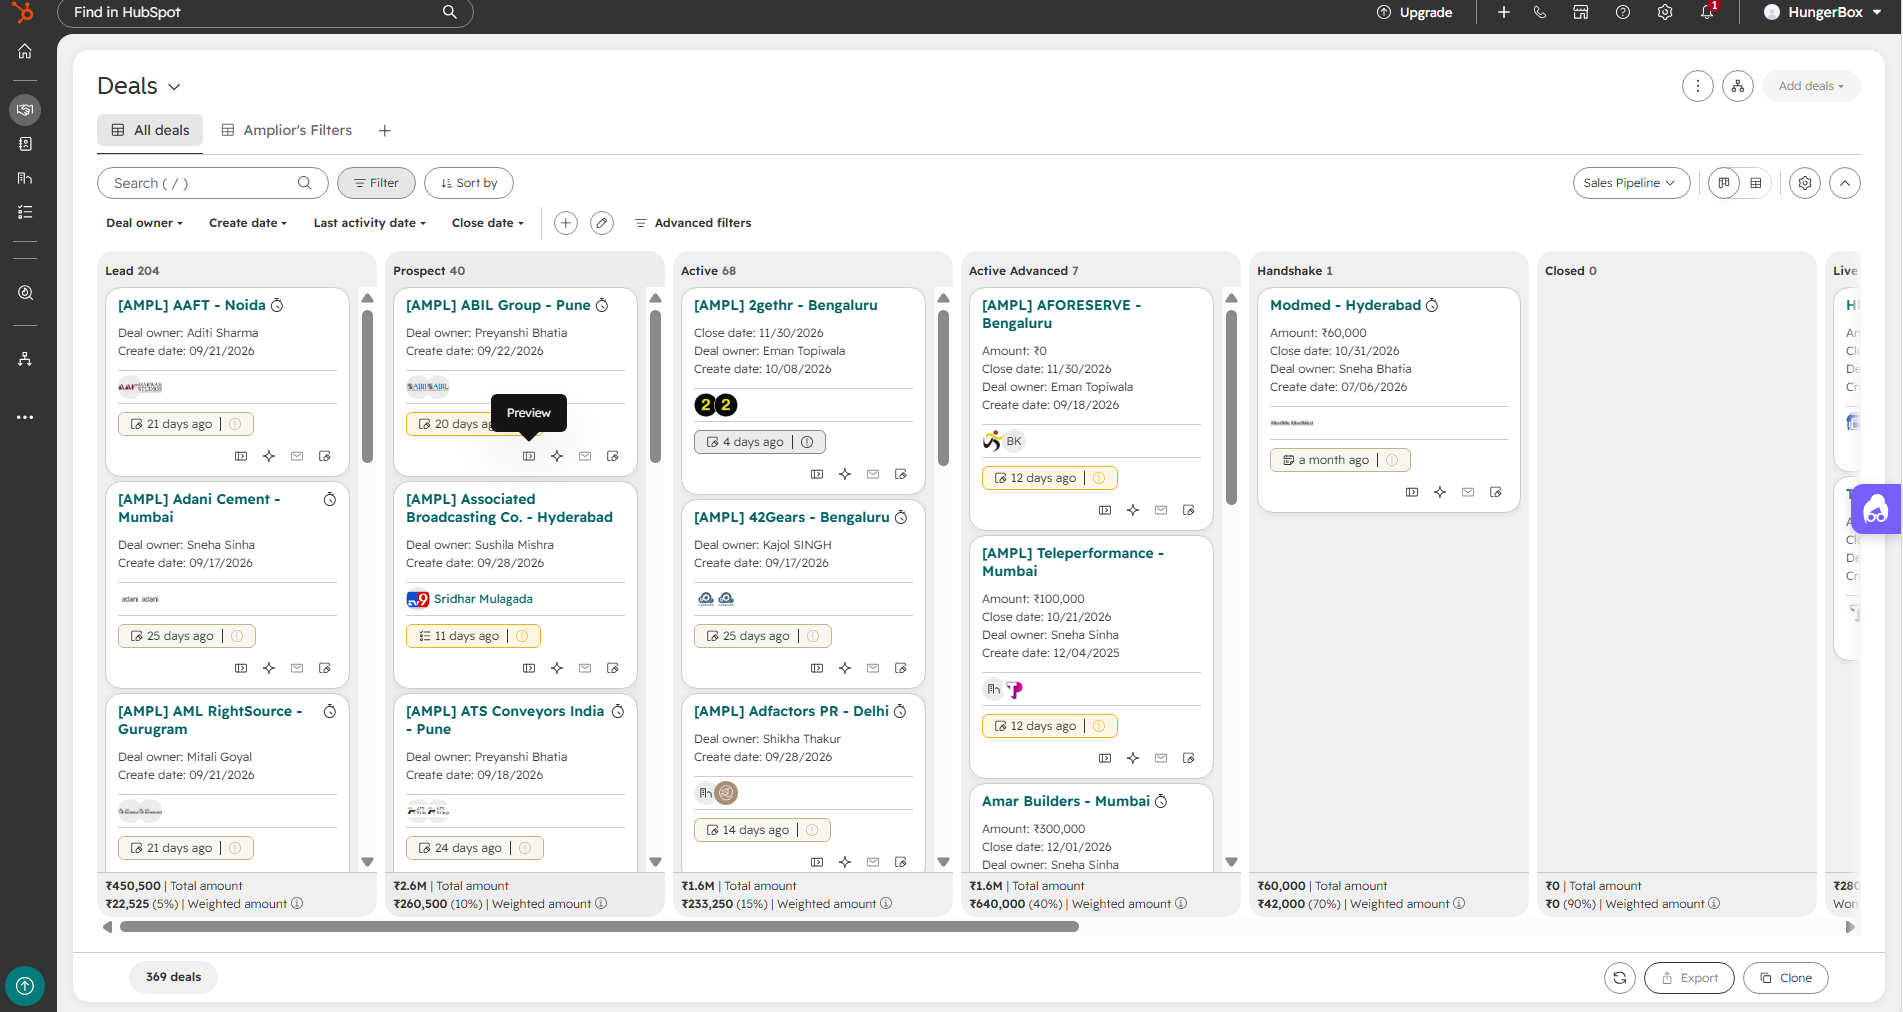Expand the Last activity date filter
This screenshot has width=1903, height=1012.
click(x=370, y=223)
